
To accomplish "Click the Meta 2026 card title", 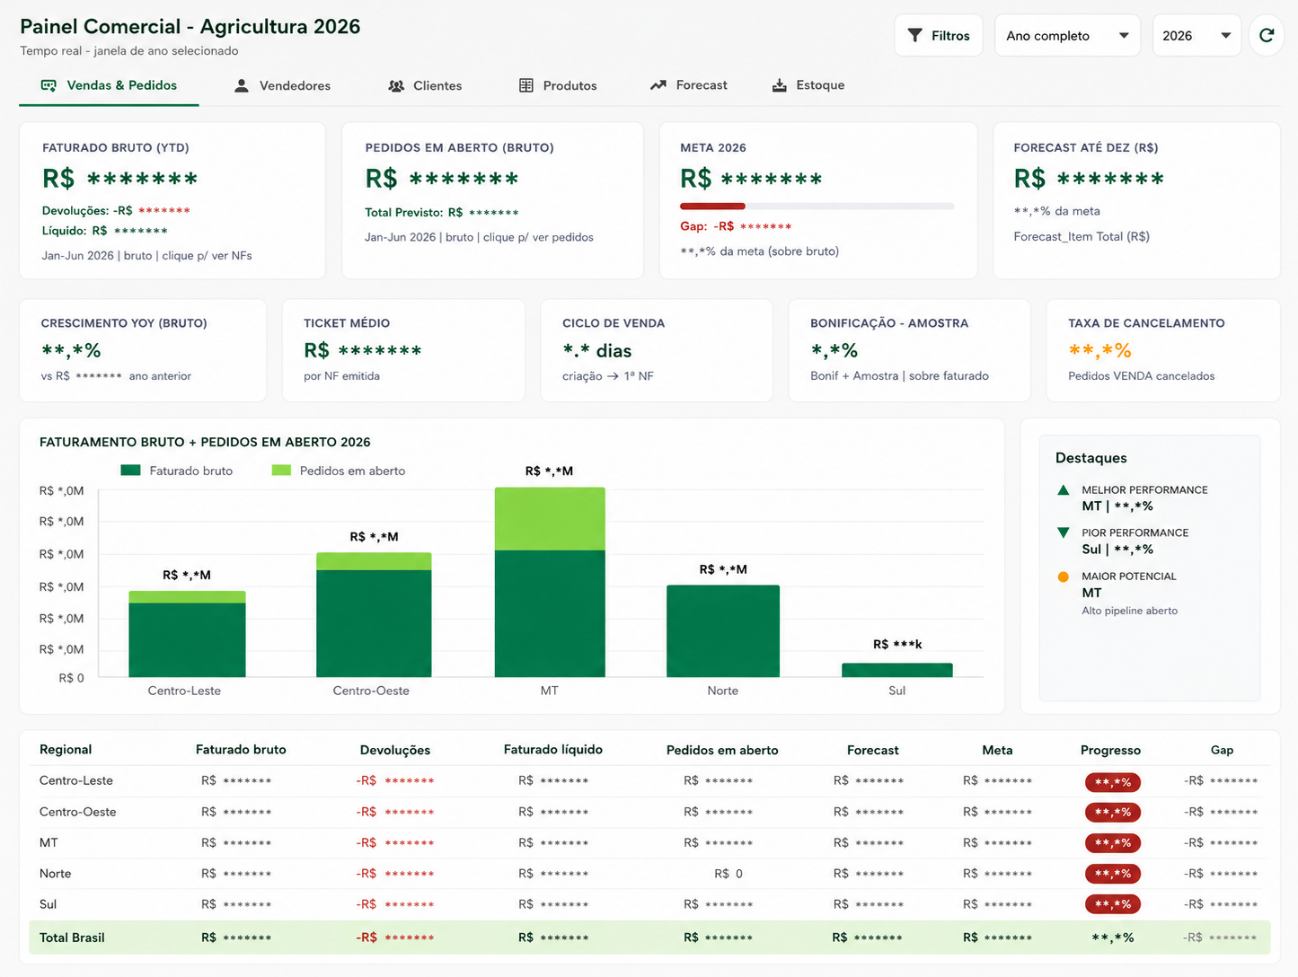I will (713, 147).
